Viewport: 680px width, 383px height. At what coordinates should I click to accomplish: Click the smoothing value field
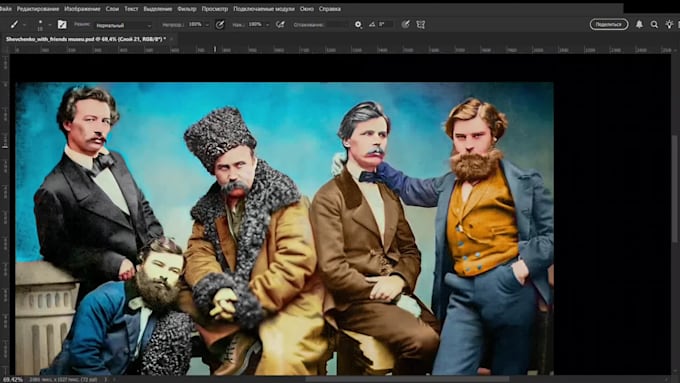pos(337,25)
